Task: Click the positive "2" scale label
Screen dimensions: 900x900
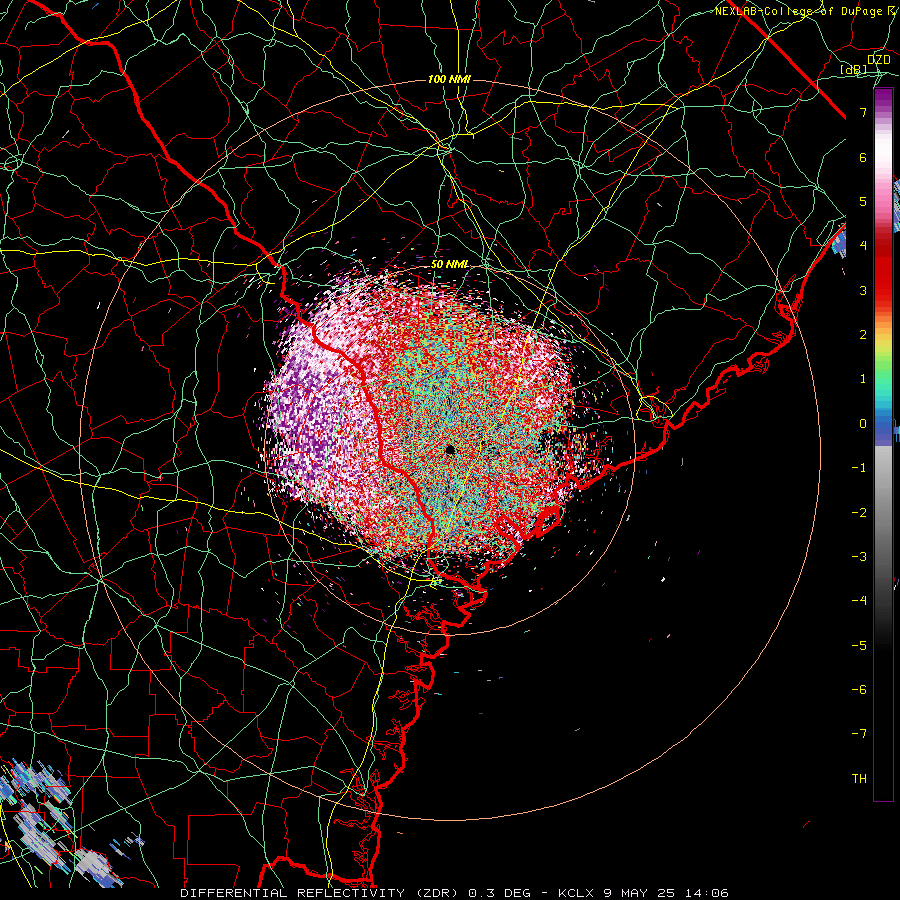Action: 863,335
